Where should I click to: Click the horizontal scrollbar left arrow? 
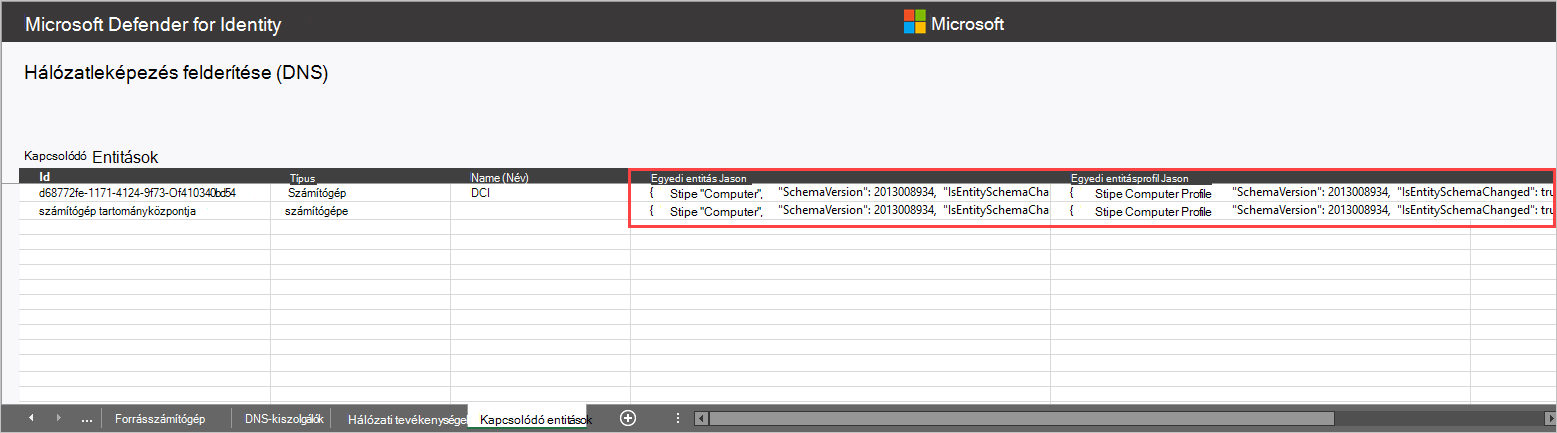(x=701, y=418)
